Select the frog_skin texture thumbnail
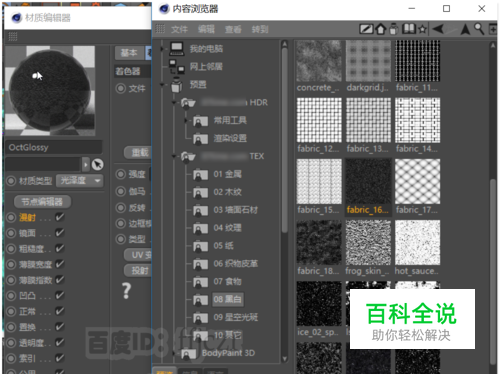The width and height of the screenshot is (500, 374). 368,242
